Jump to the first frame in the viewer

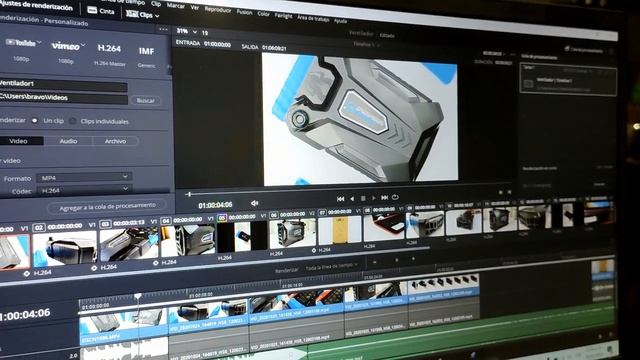(x=340, y=199)
